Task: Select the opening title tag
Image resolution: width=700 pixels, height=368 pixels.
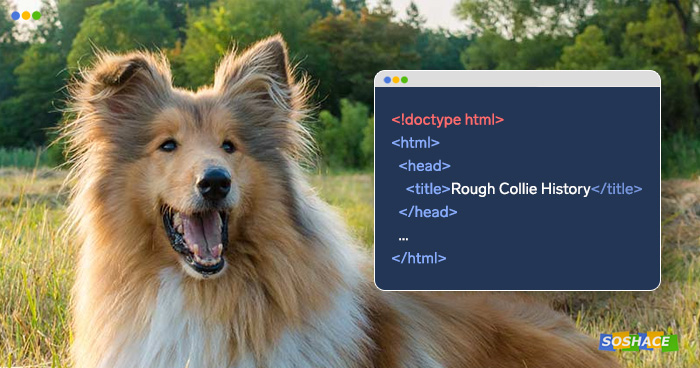Action: pyautogui.click(x=428, y=189)
